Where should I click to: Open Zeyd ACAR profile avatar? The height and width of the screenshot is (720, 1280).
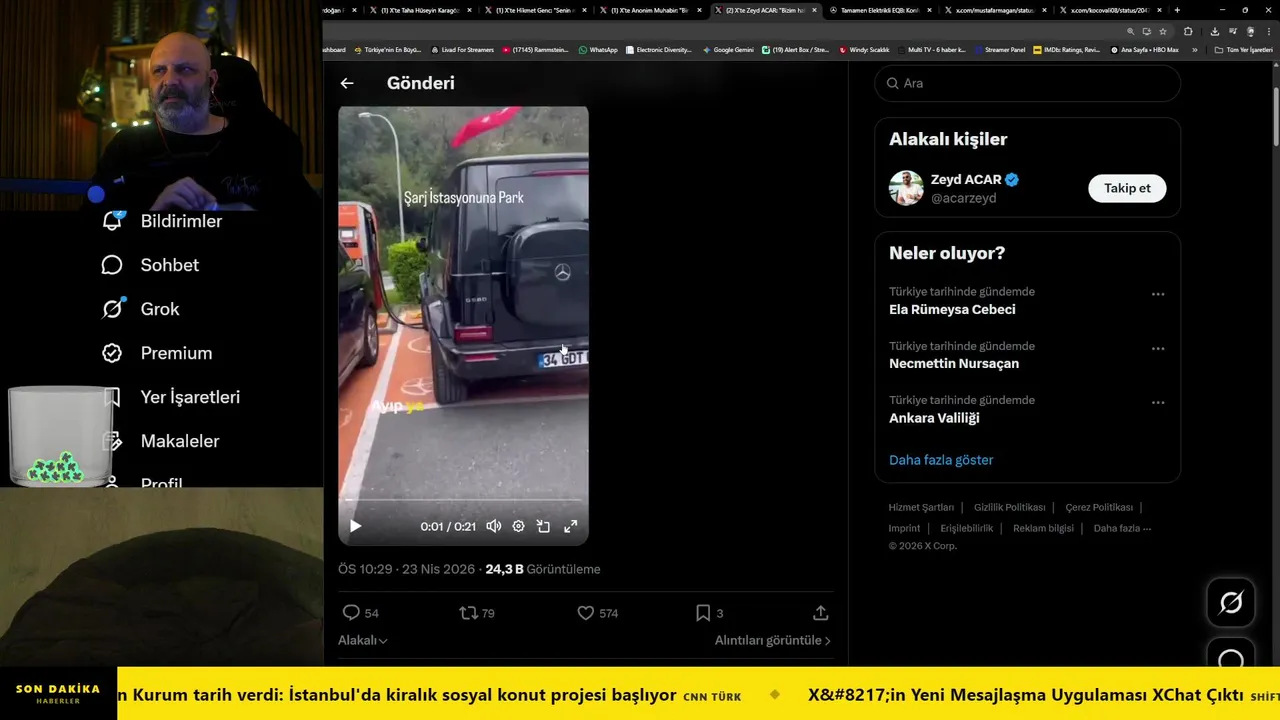tap(906, 188)
